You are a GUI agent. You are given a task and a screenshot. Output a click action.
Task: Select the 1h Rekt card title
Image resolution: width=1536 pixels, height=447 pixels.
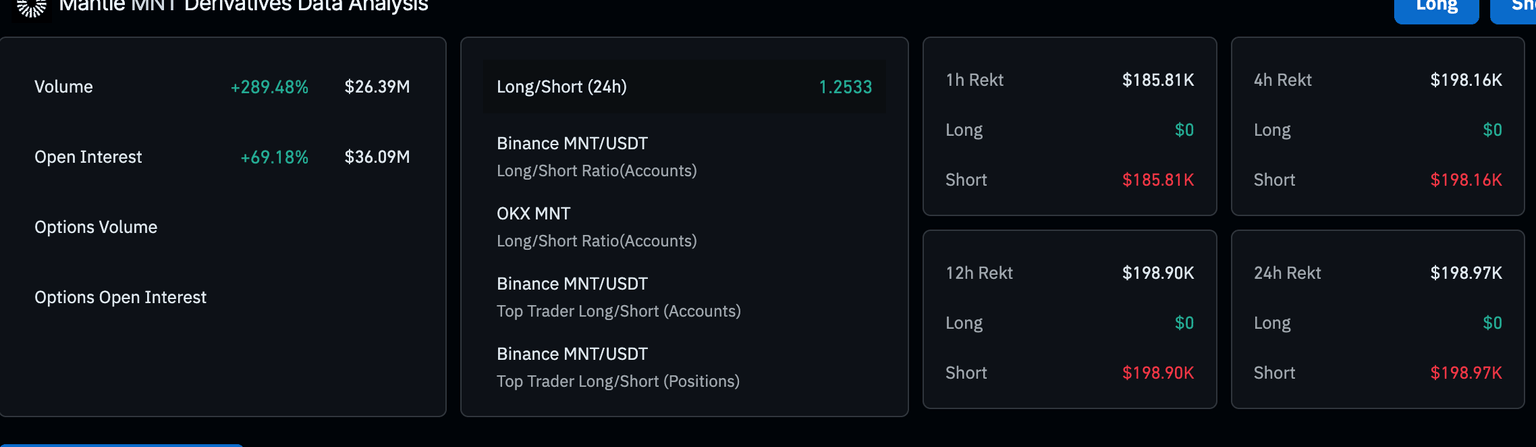click(974, 80)
